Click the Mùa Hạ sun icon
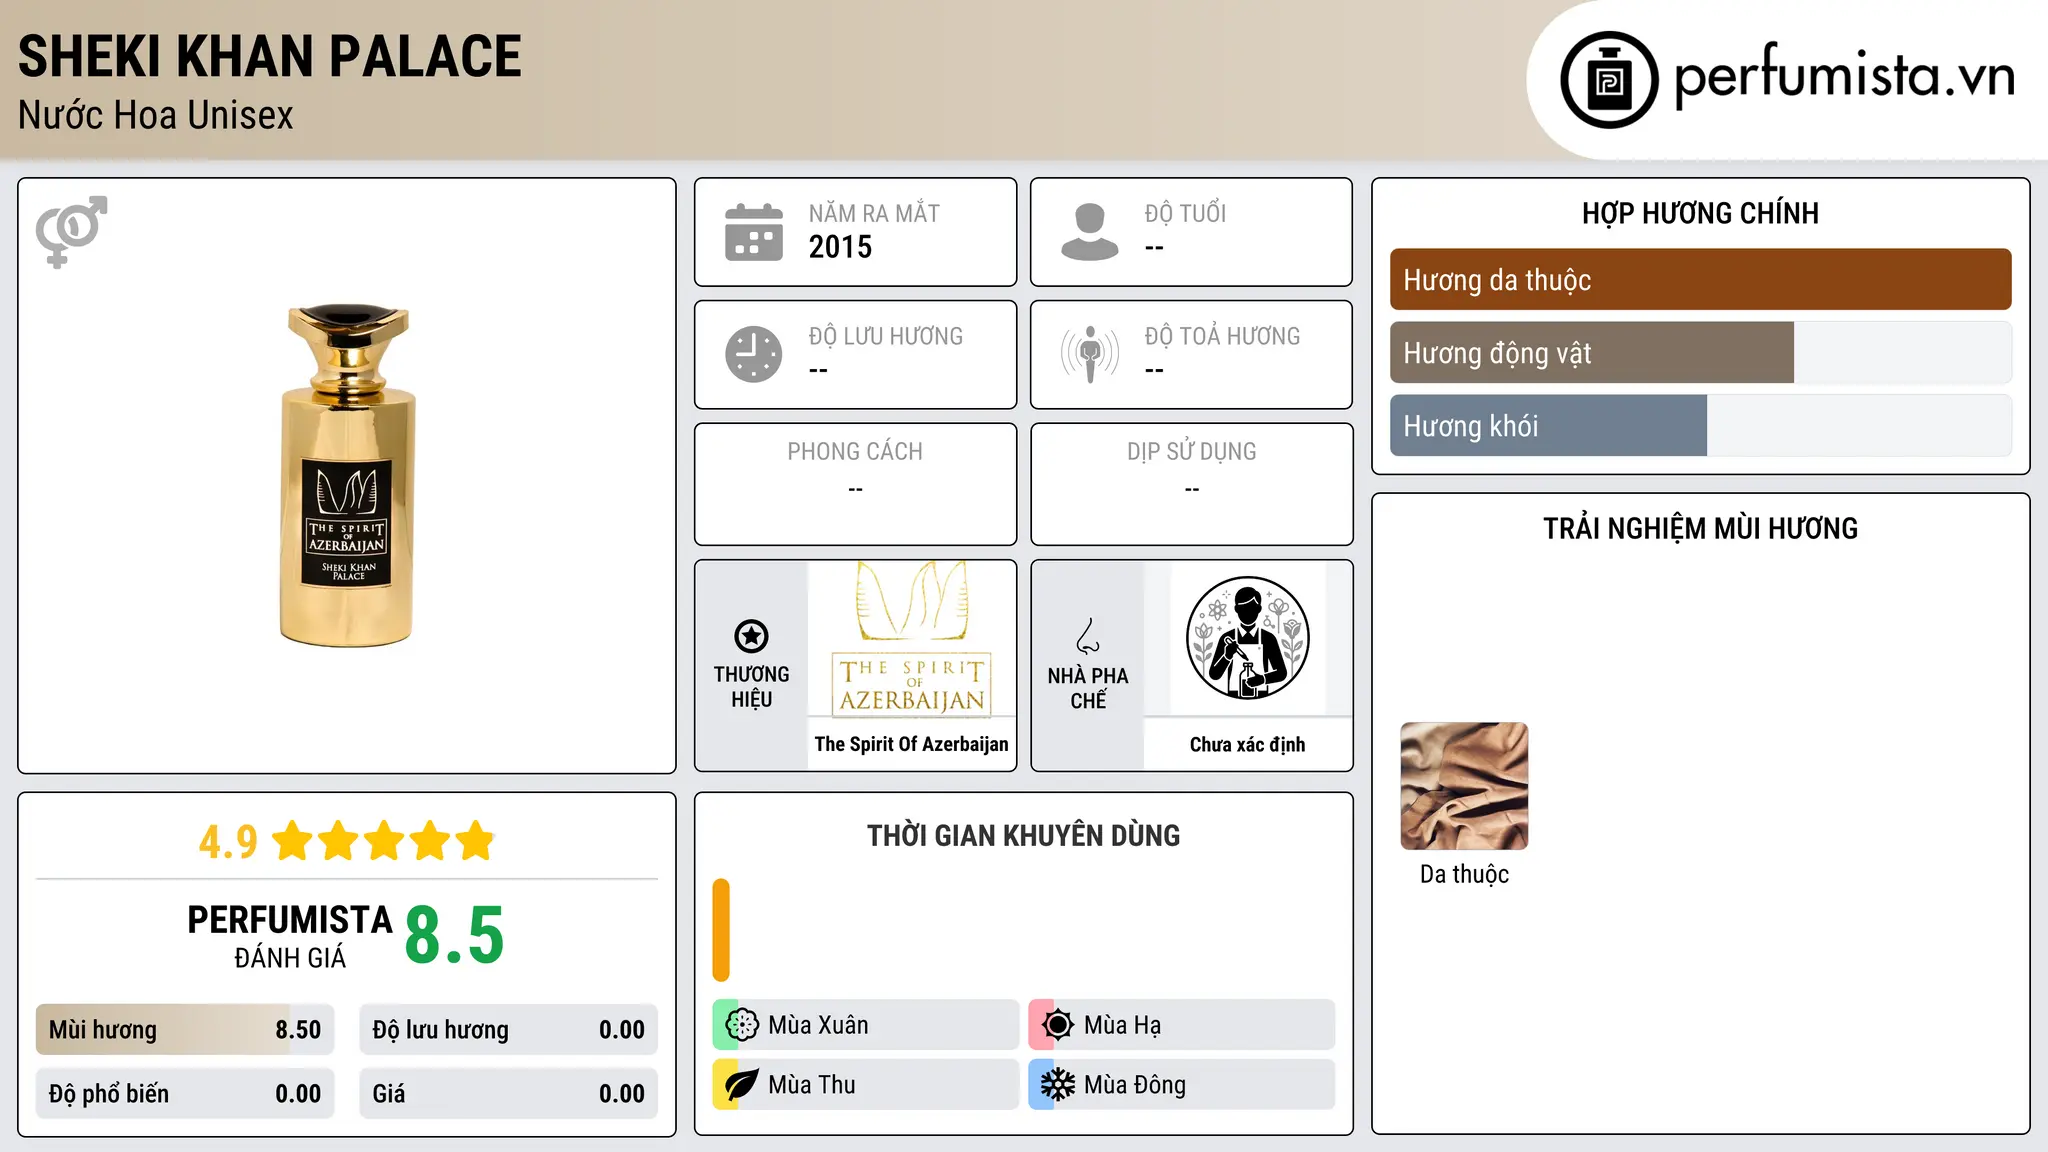 pyautogui.click(x=1058, y=1025)
